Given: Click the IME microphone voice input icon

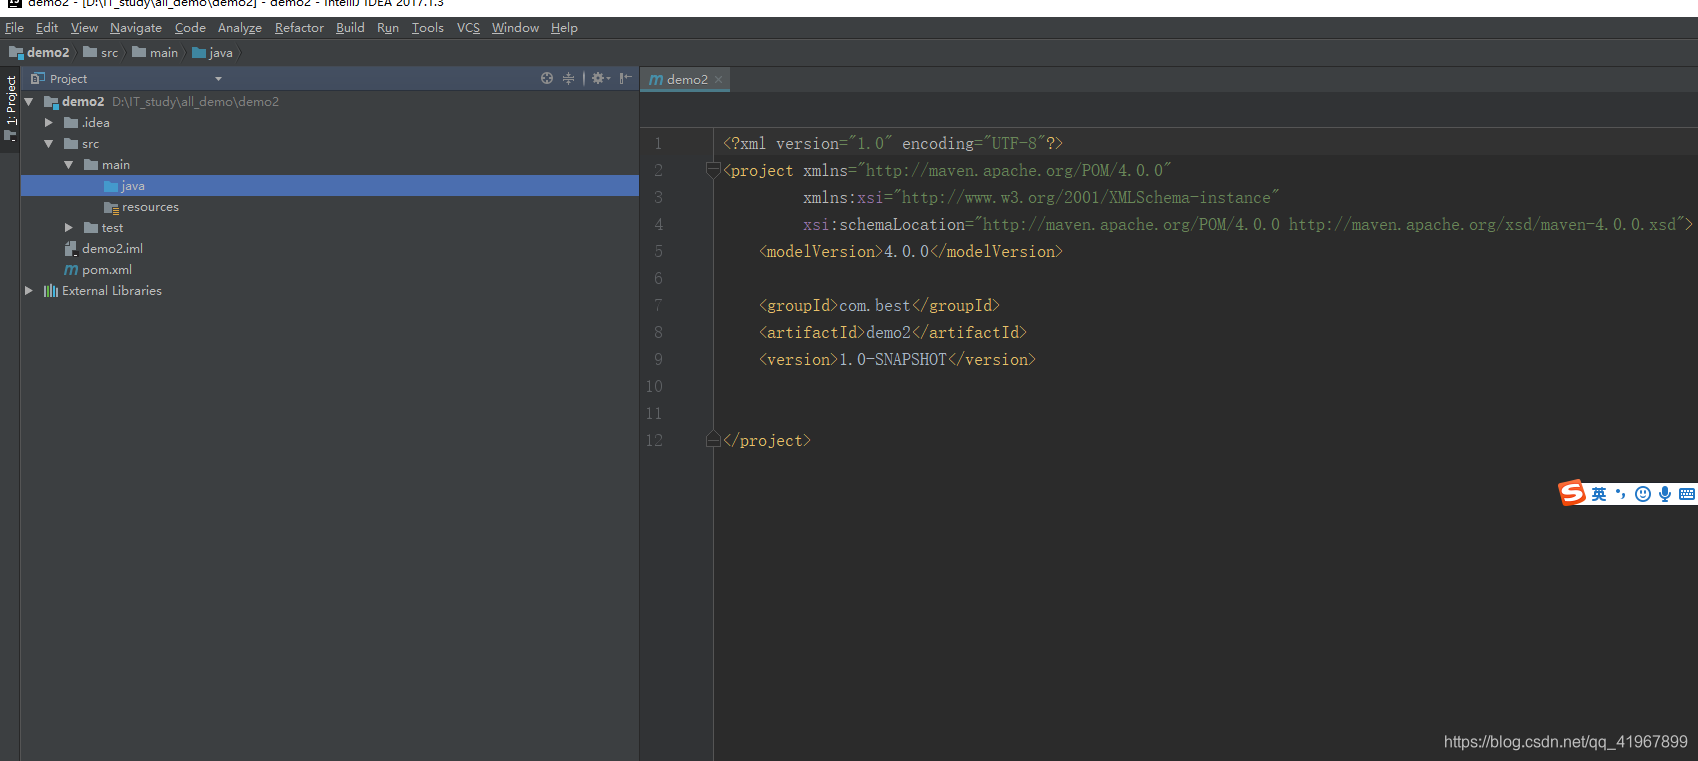Looking at the screenshot, I should (x=1665, y=494).
